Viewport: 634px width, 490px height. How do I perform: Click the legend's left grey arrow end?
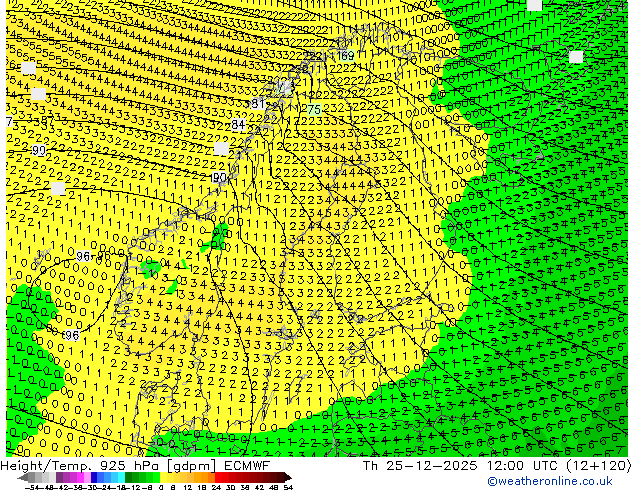(x=22, y=478)
